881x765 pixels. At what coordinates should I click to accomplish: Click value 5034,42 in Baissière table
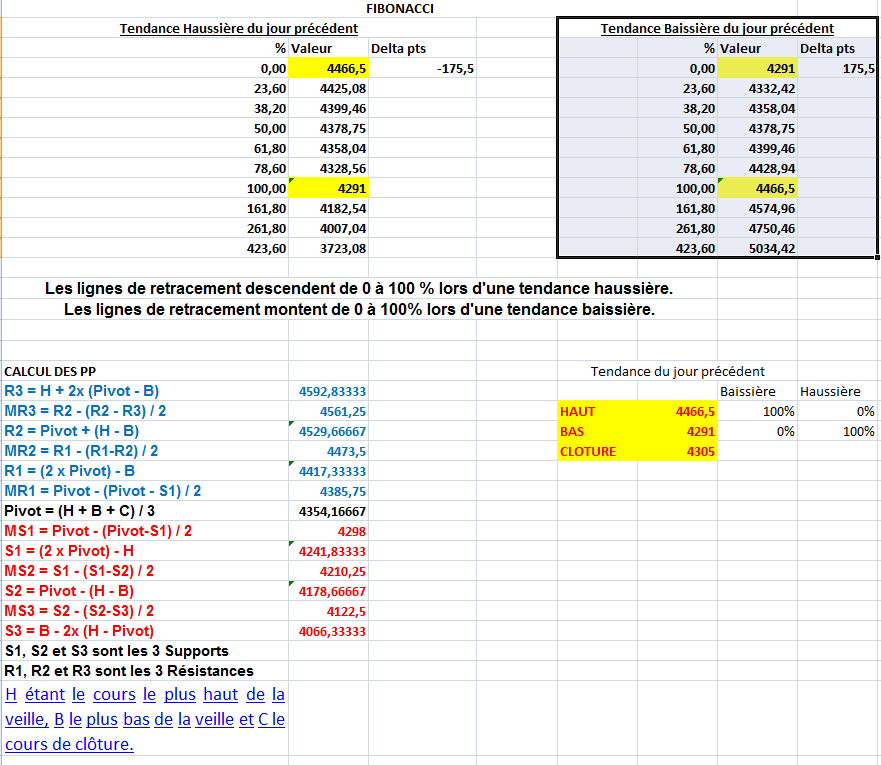772,248
